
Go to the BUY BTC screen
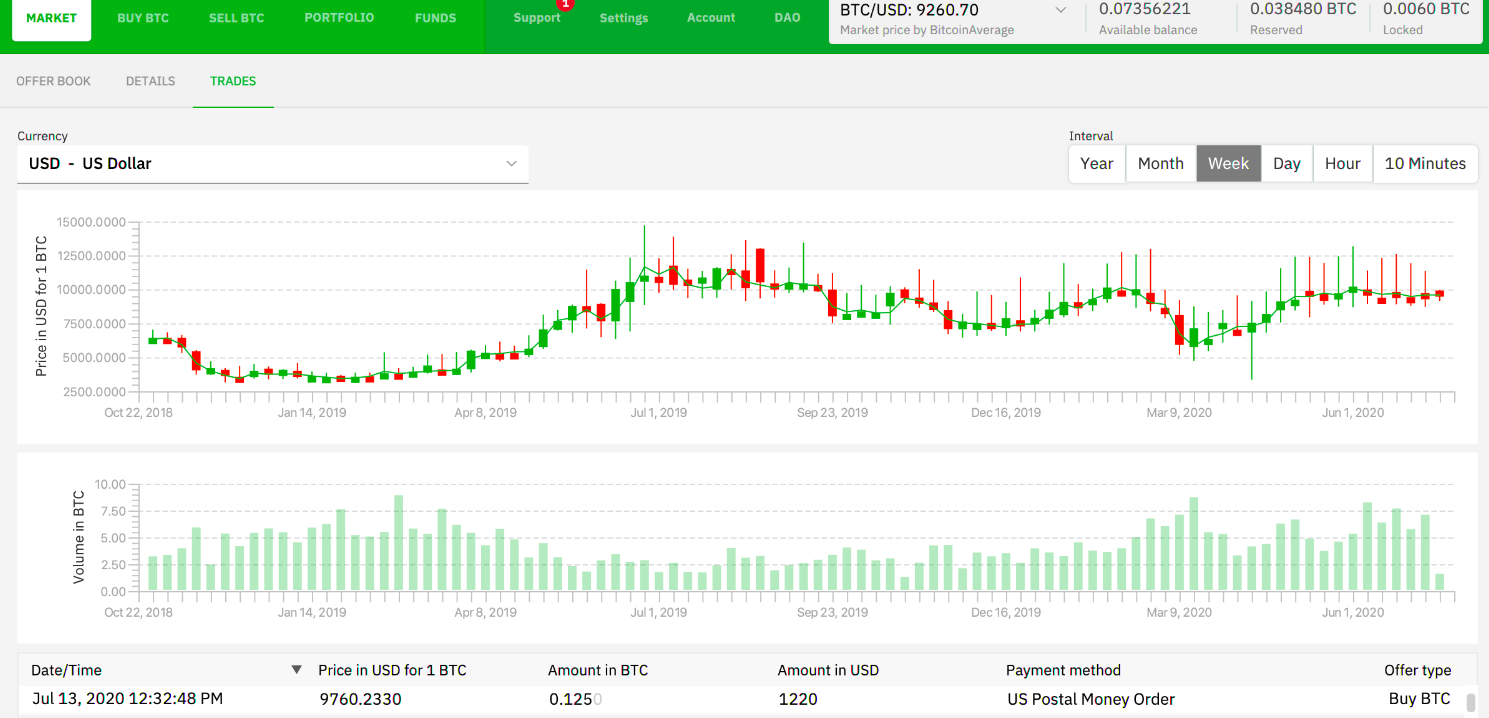[x=143, y=16]
